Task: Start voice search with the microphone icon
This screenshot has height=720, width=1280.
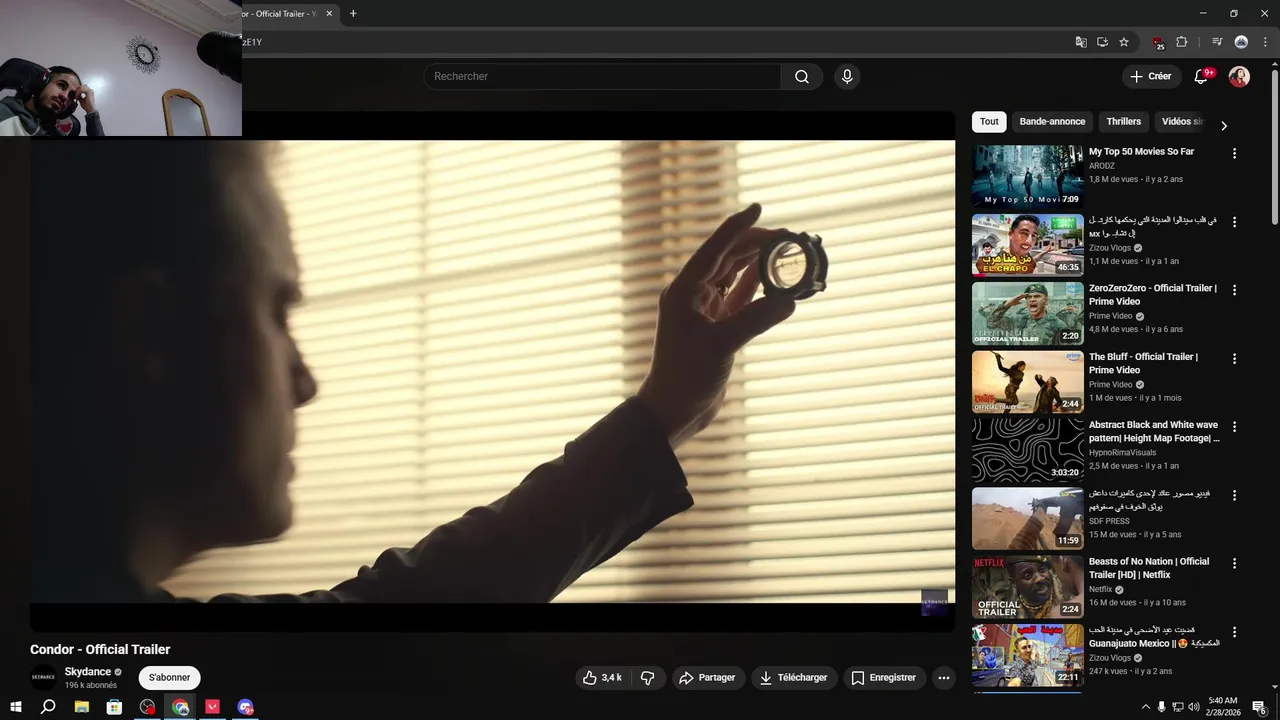Action: (847, 77)
